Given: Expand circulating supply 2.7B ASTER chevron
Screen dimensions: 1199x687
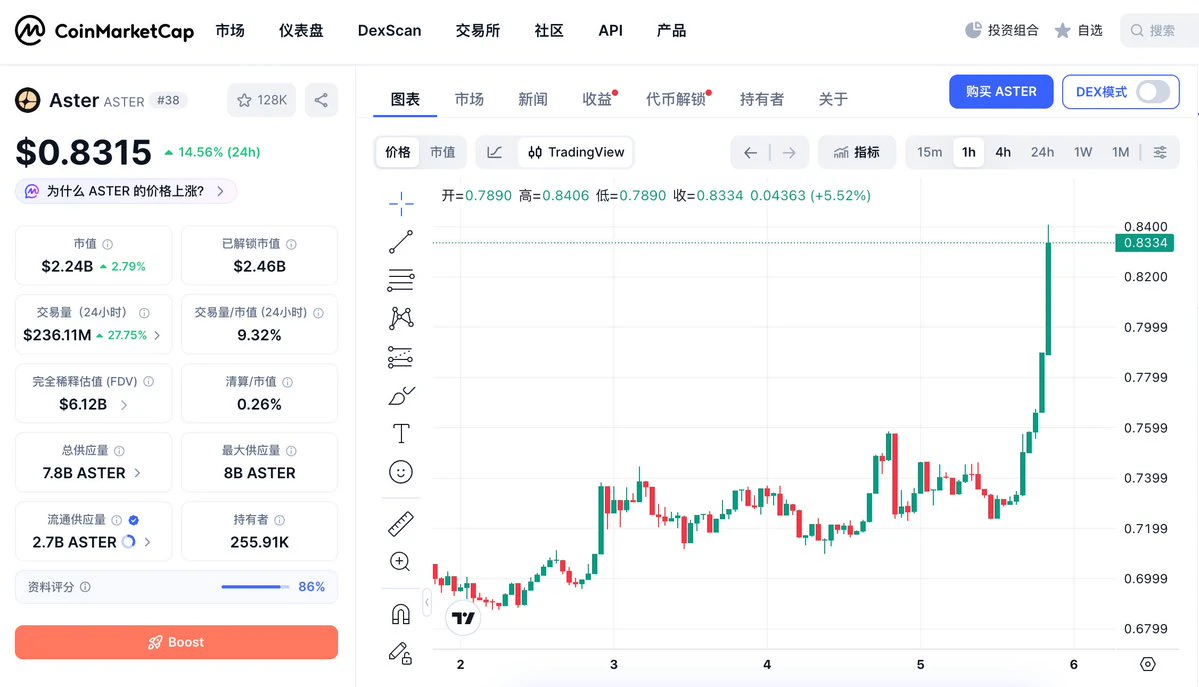Looking at the screenshot, I should click(x=148, y=542).
